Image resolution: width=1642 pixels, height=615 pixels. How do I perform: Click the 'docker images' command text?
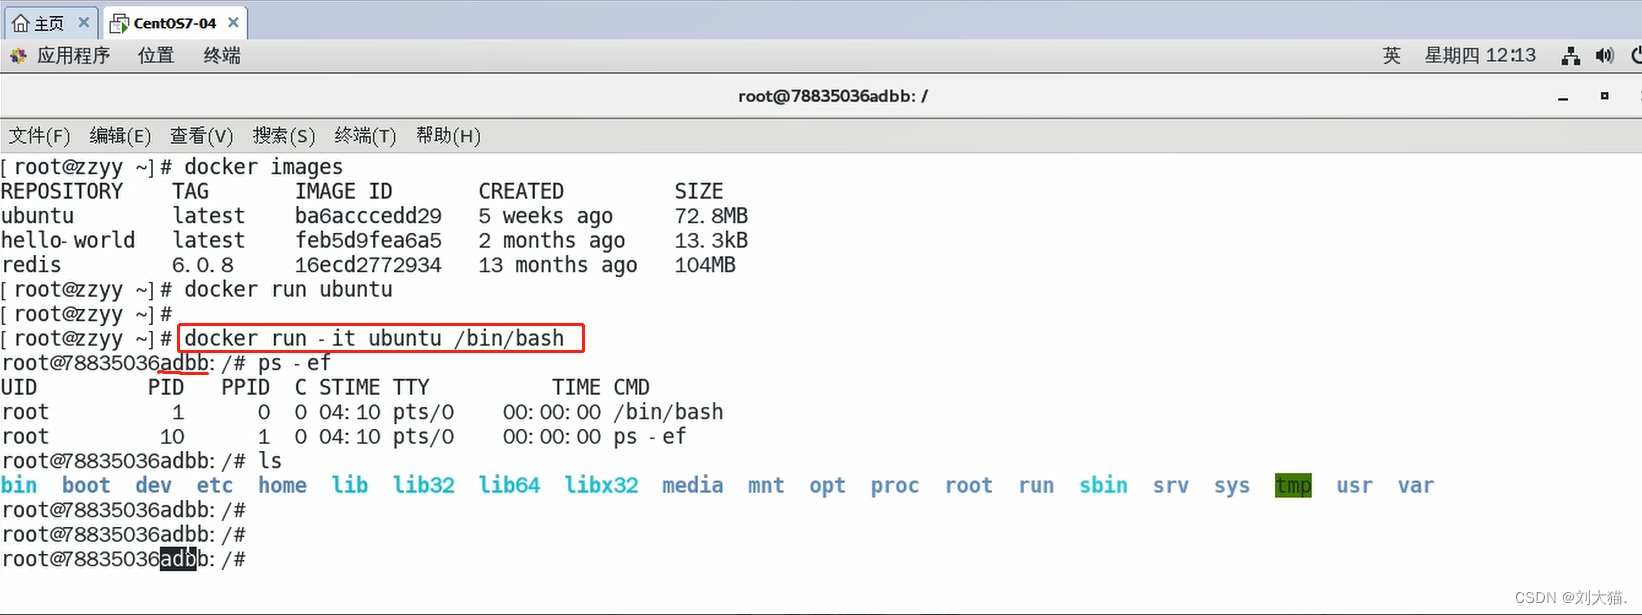click(264, 167)
